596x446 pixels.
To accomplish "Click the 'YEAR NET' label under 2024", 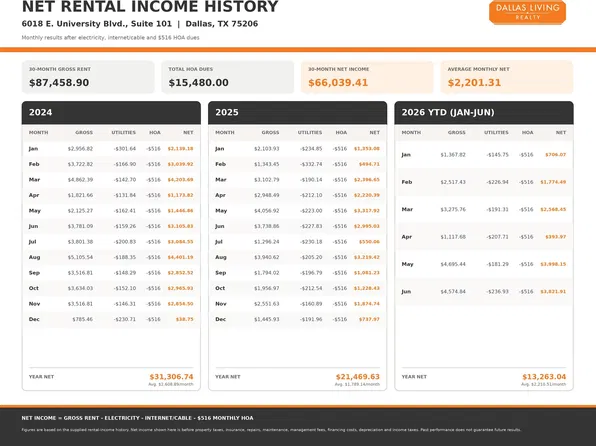I will coord(41,377).
